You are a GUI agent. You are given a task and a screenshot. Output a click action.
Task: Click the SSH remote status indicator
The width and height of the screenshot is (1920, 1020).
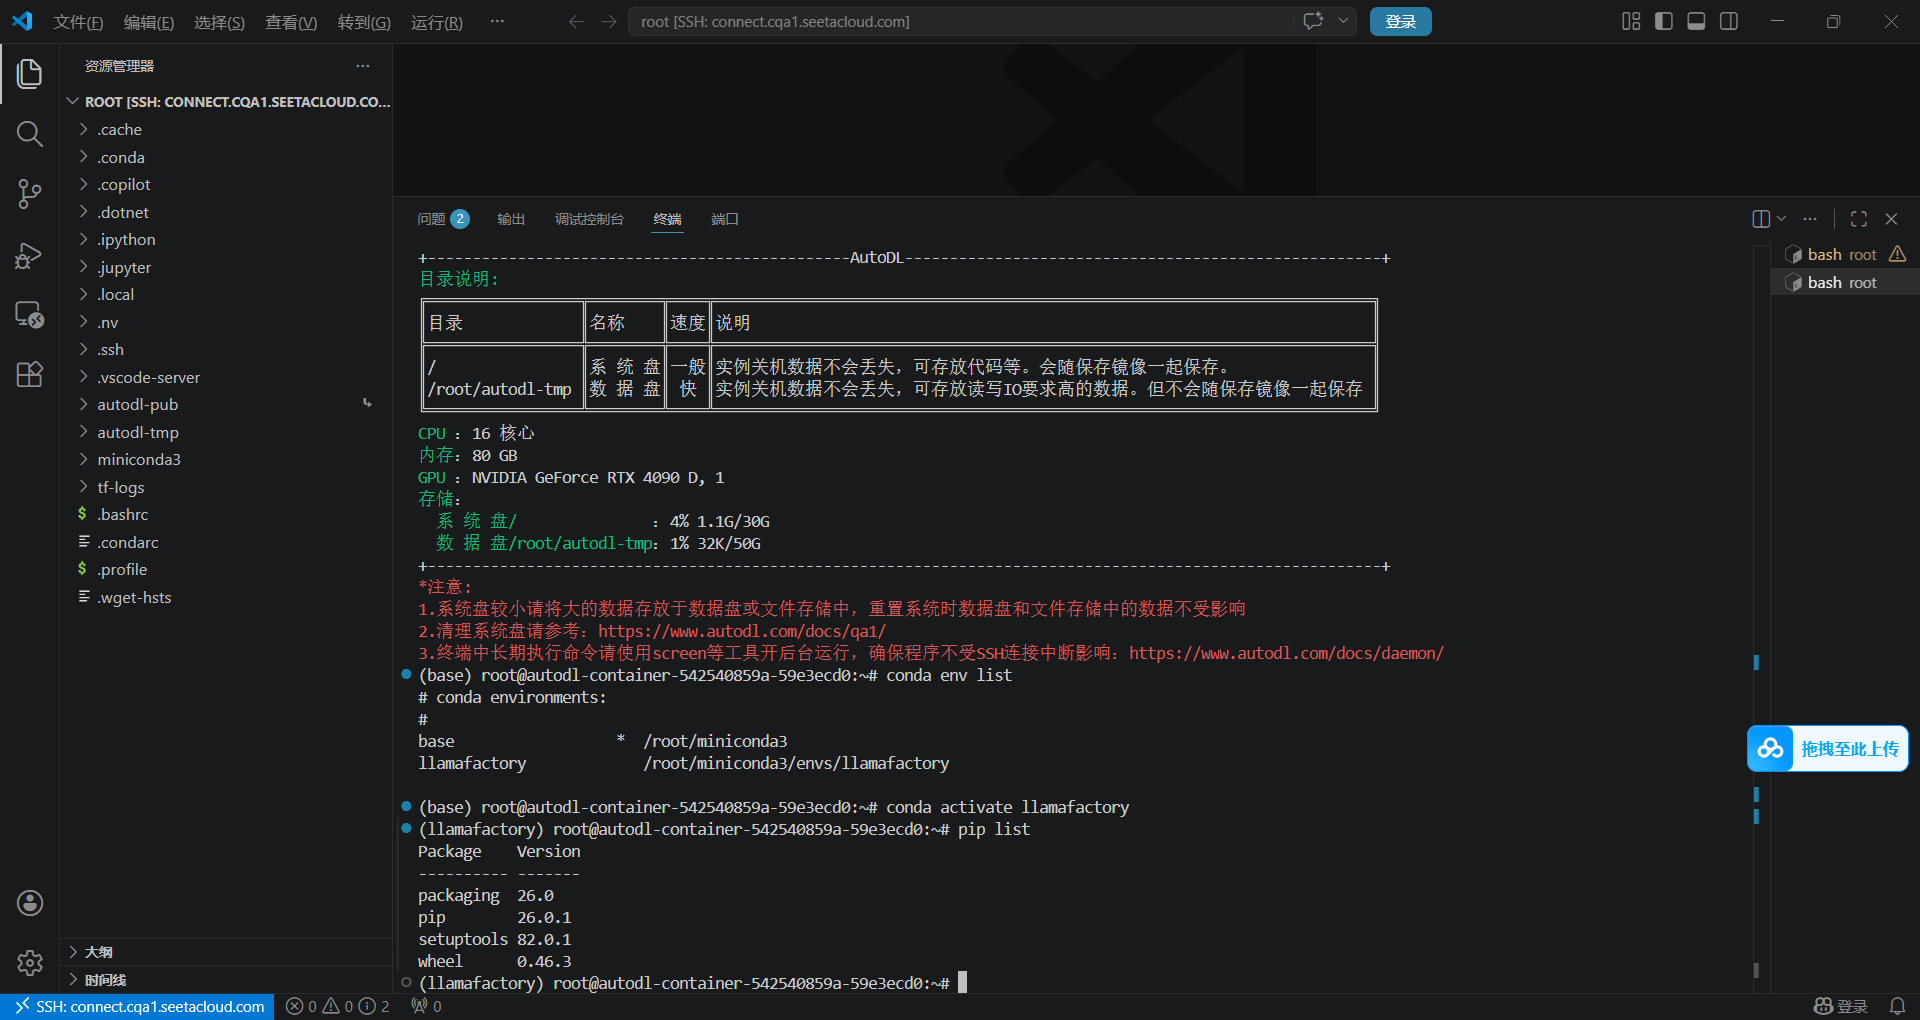[x=138, y=1006]
